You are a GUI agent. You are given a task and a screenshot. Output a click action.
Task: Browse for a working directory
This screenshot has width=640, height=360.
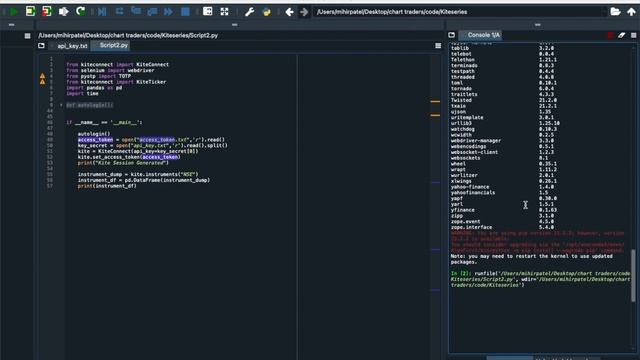(615, 11)
